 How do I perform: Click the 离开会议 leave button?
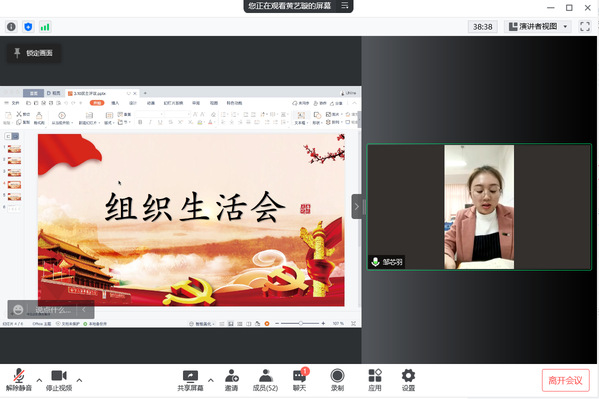point(565,380)
